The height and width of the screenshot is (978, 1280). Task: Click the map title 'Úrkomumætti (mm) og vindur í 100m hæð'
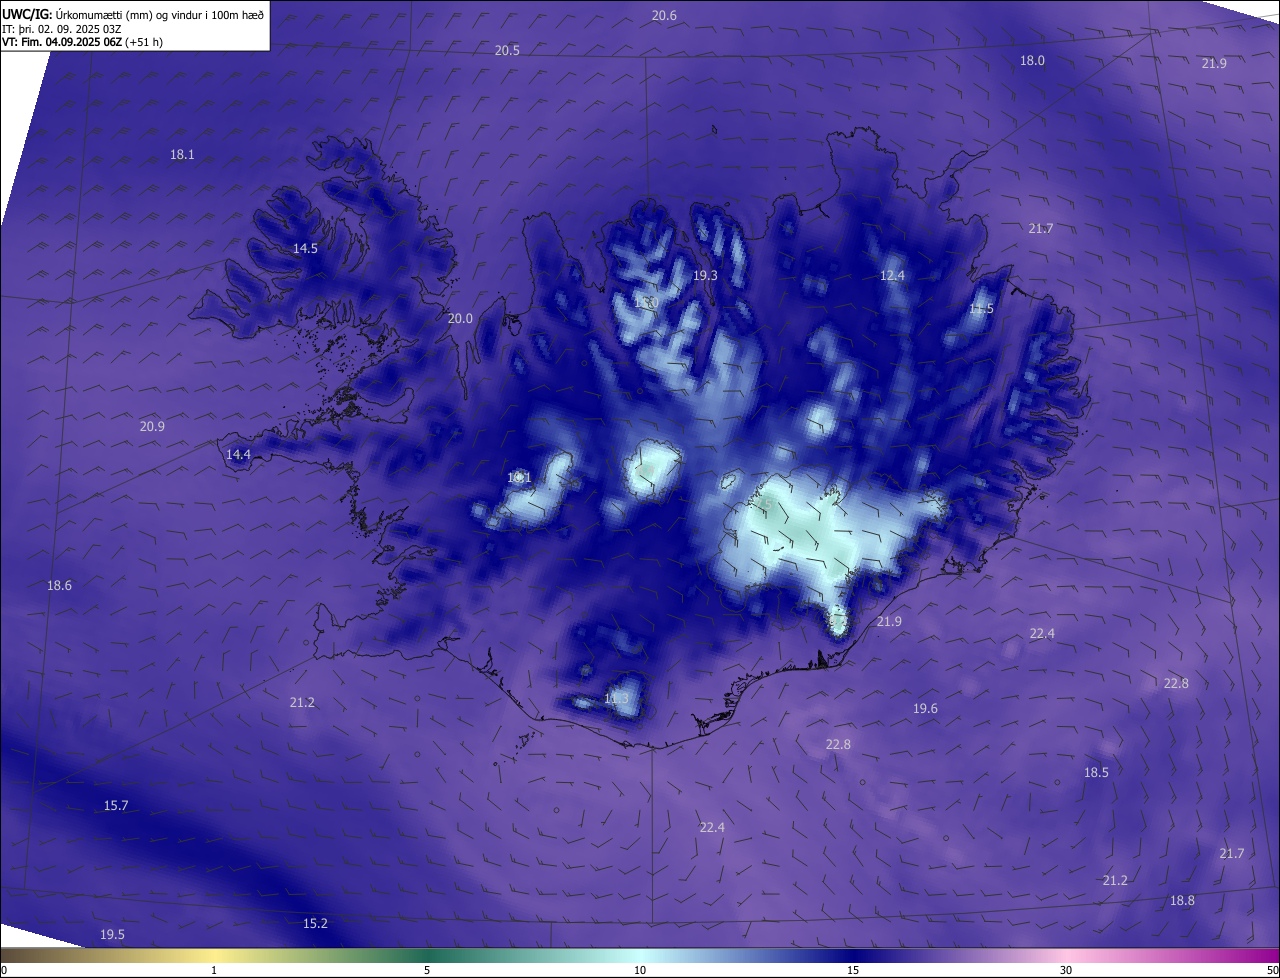tap(161, 14)
